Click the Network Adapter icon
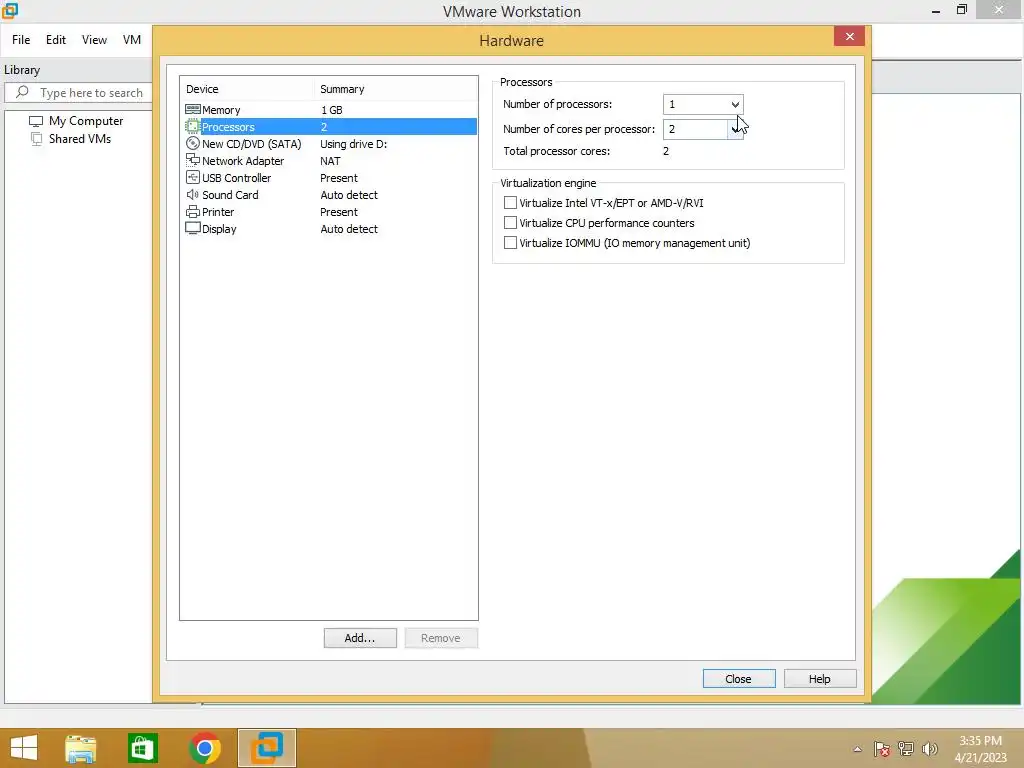The height and width of the screenshot is (768, 1024). point(193,160)
